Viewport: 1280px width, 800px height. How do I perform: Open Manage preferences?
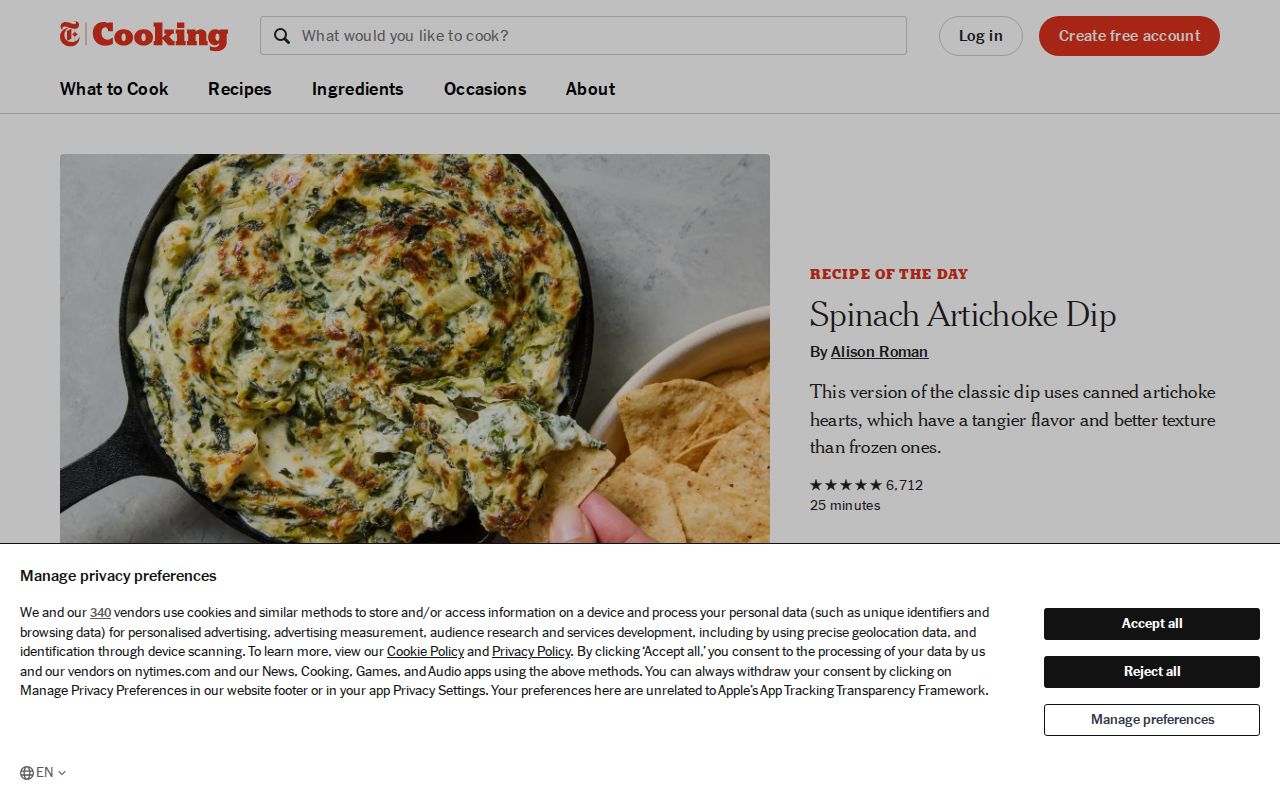click(x=1151, y=719)
